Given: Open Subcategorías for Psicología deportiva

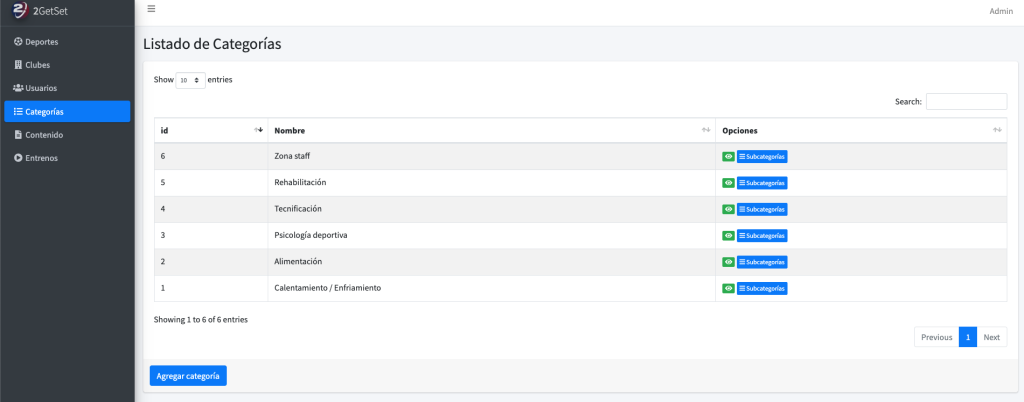Looking at the screenshot, I should [x=762, y=236].
